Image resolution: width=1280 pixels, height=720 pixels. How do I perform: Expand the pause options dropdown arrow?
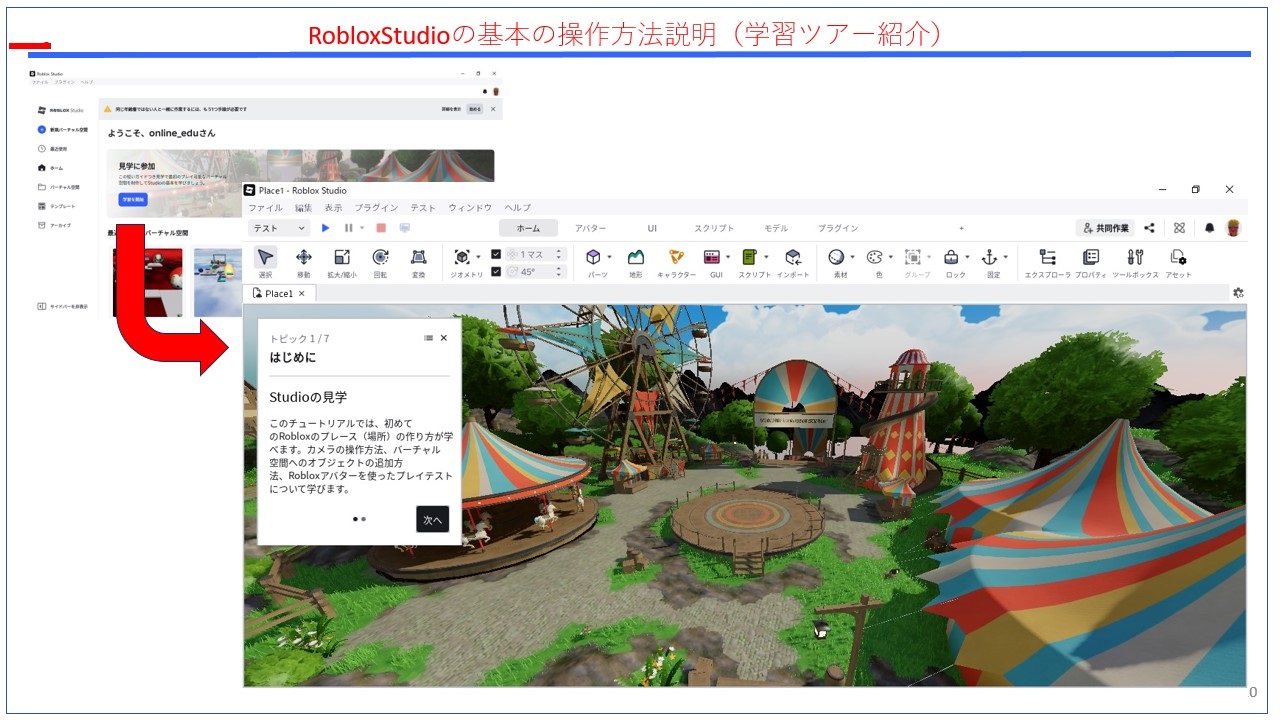coord(362,228)
